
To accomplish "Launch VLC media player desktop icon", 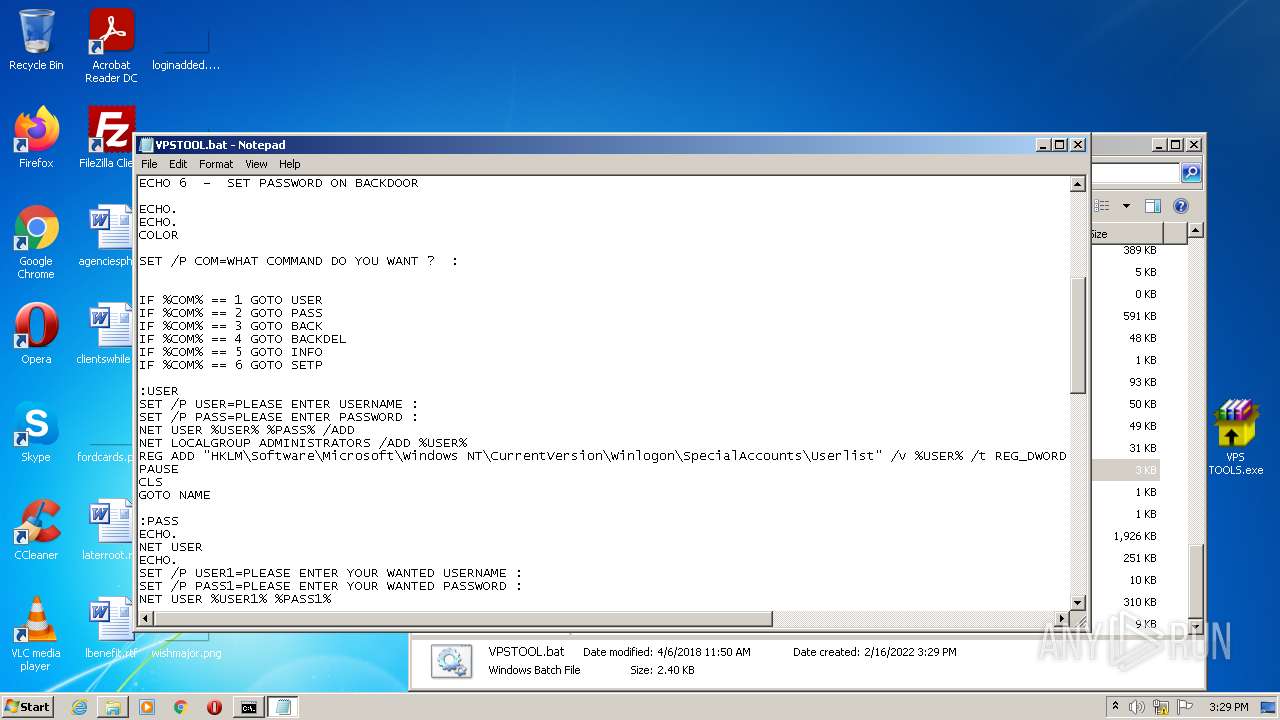I will [x=36, y=634].
